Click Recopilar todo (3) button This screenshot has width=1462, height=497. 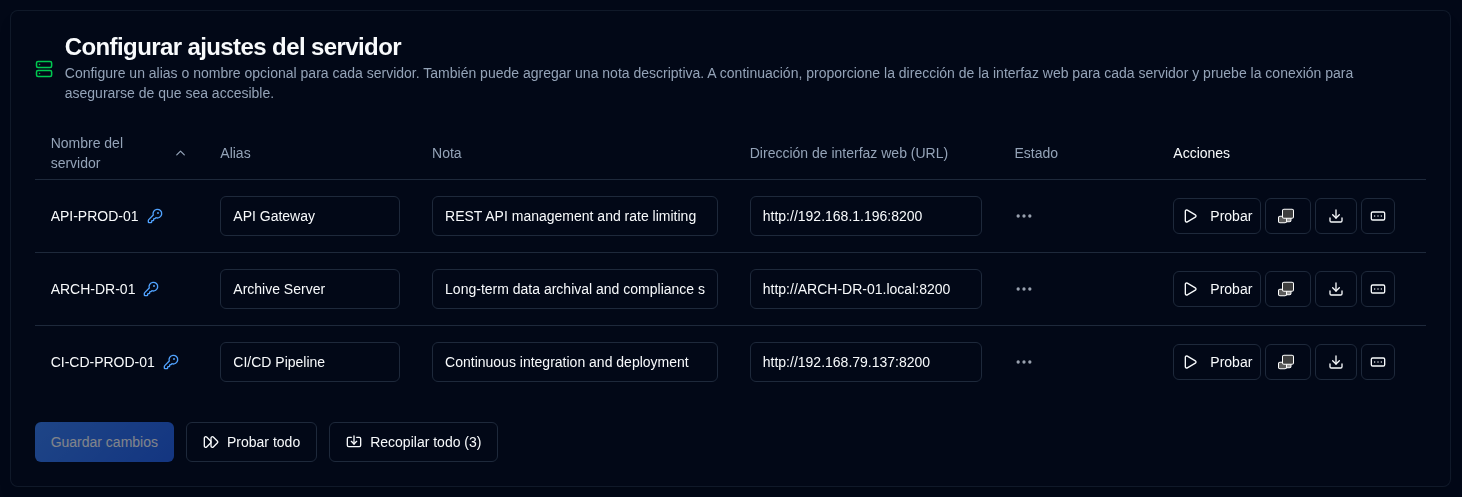click(x=413, y=442)
